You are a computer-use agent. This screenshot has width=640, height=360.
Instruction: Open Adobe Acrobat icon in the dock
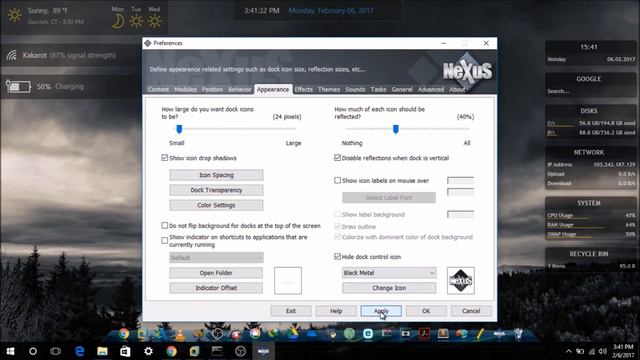click(424, 334)
